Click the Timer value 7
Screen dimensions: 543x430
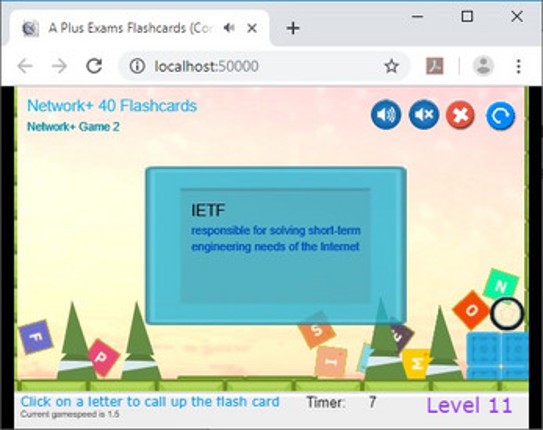[372, 402]
